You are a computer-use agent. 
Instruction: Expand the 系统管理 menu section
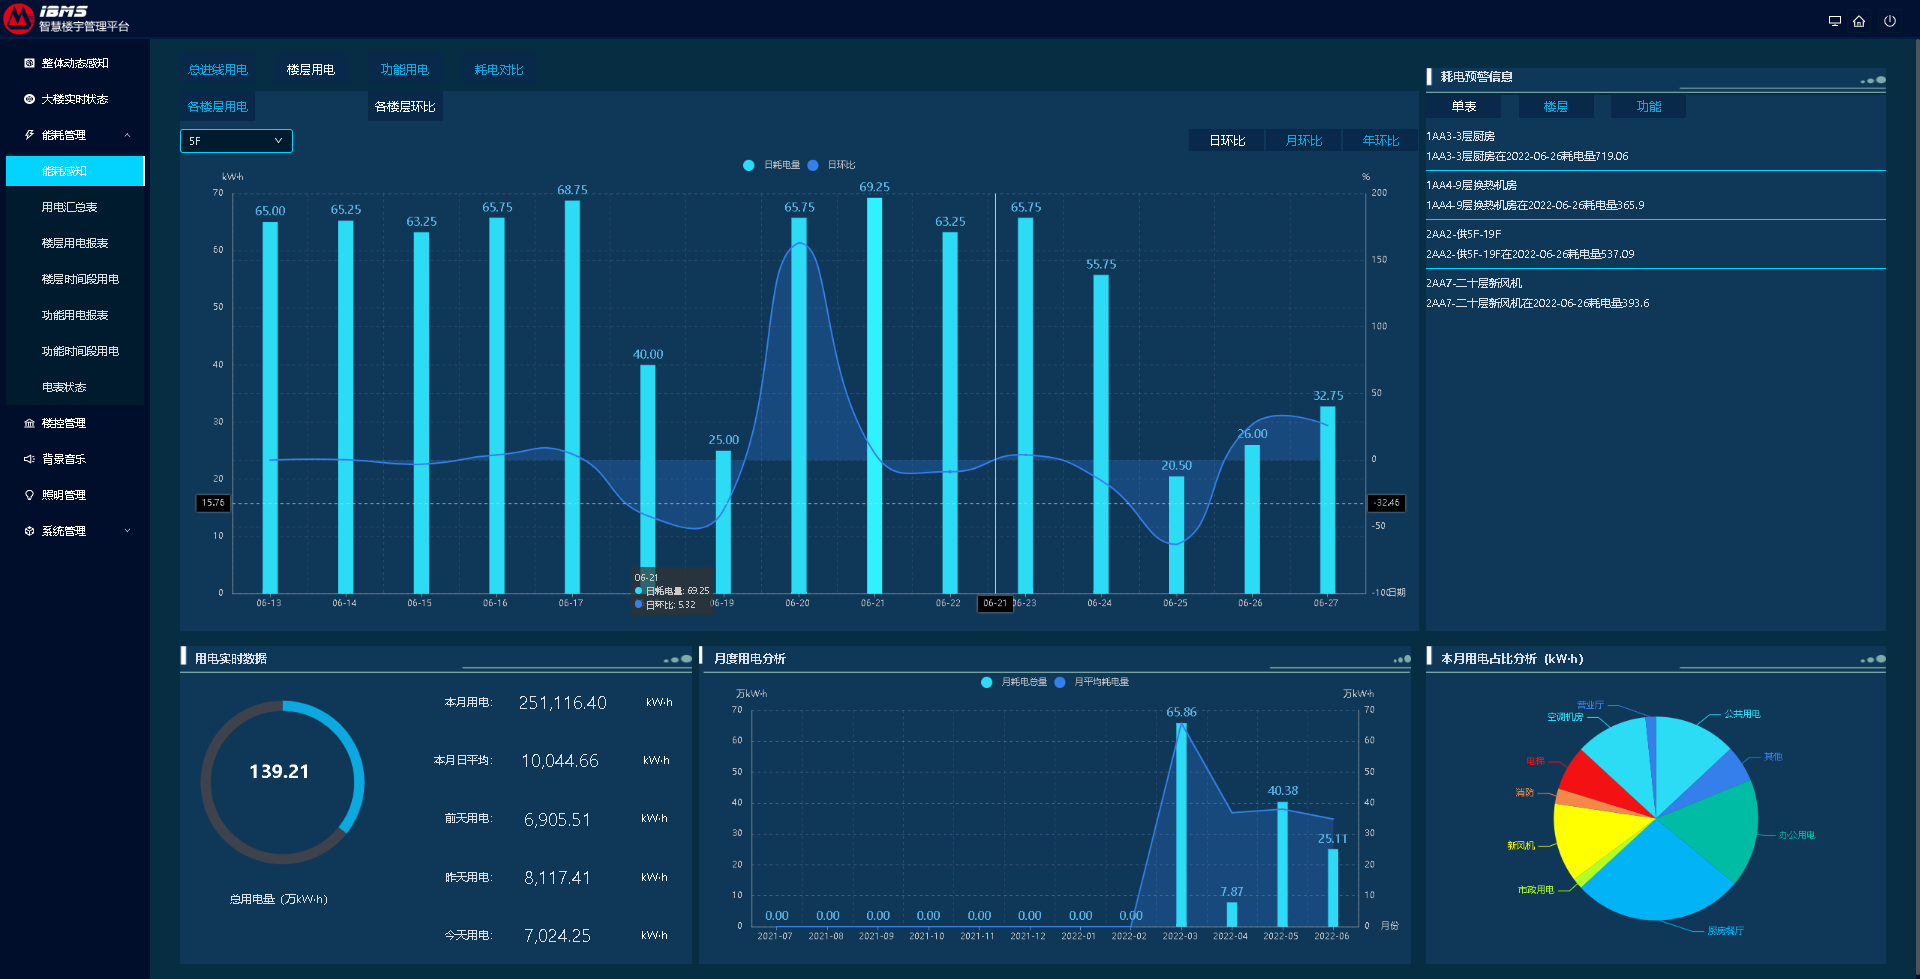[127, 531]
